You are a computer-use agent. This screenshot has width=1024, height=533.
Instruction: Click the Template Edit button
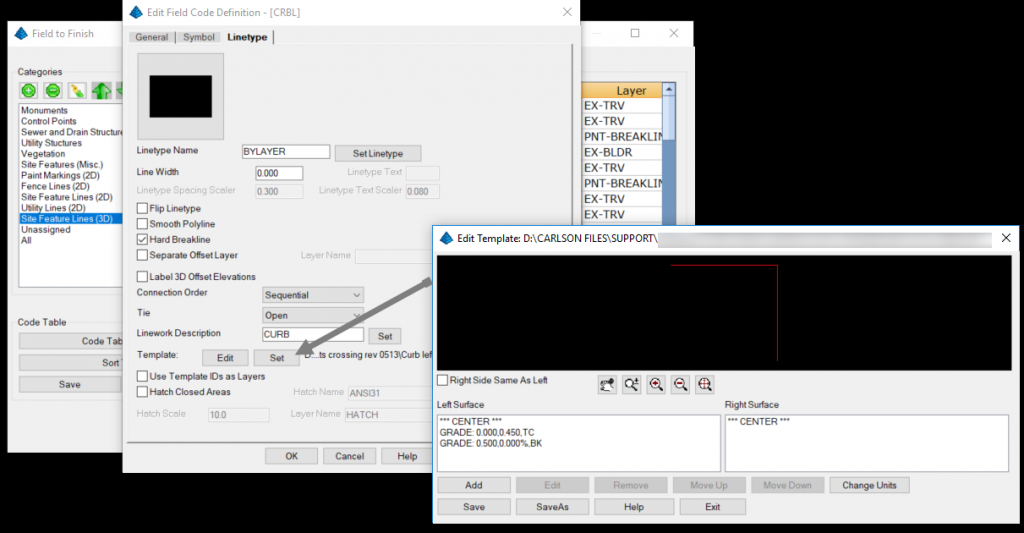coord(225,358)
